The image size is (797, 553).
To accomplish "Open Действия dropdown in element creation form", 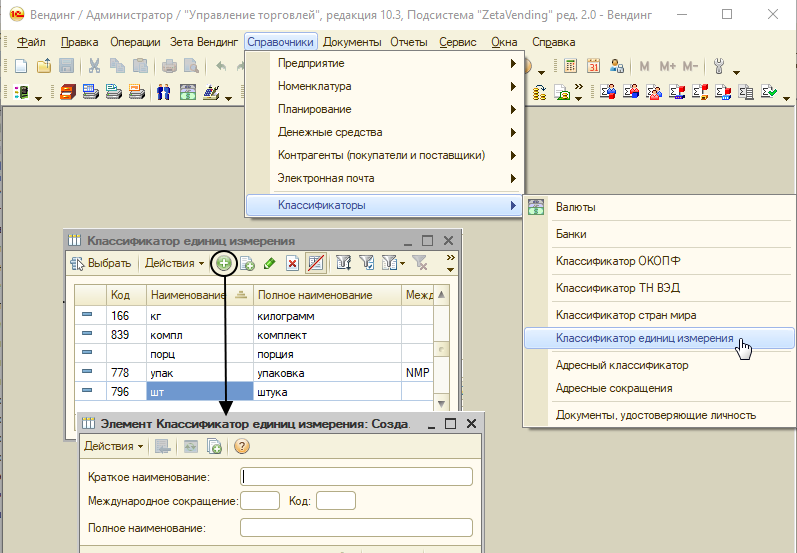I will [113, 446].
